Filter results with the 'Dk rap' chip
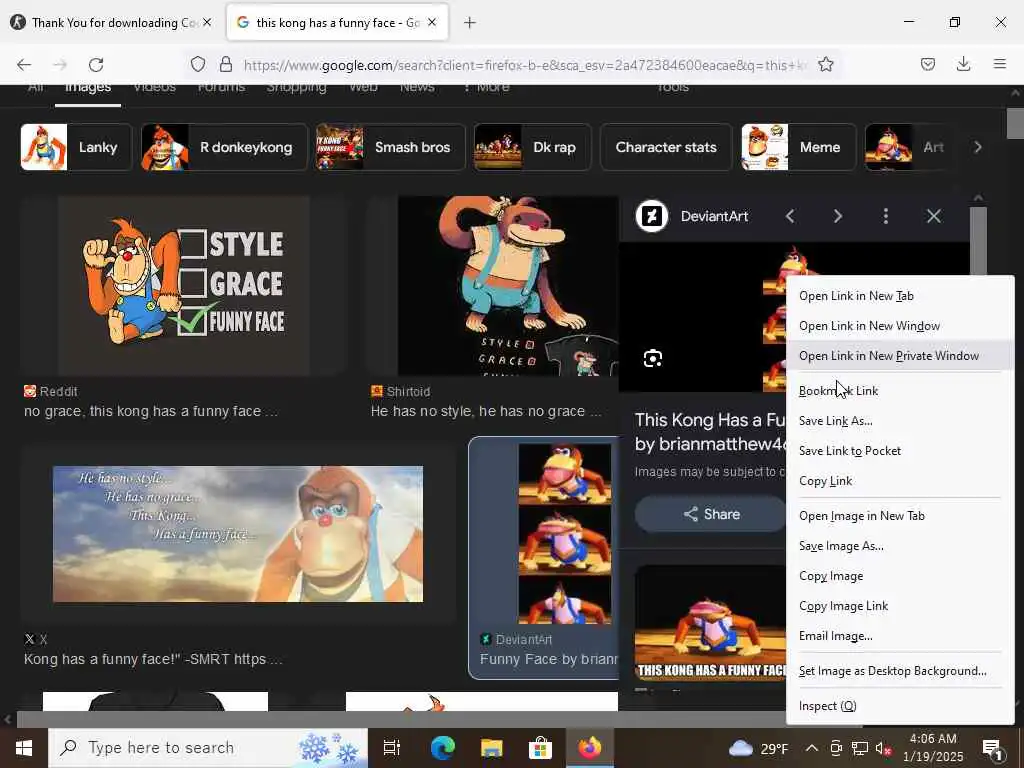Screen dimensions: 1024x768 532,147
